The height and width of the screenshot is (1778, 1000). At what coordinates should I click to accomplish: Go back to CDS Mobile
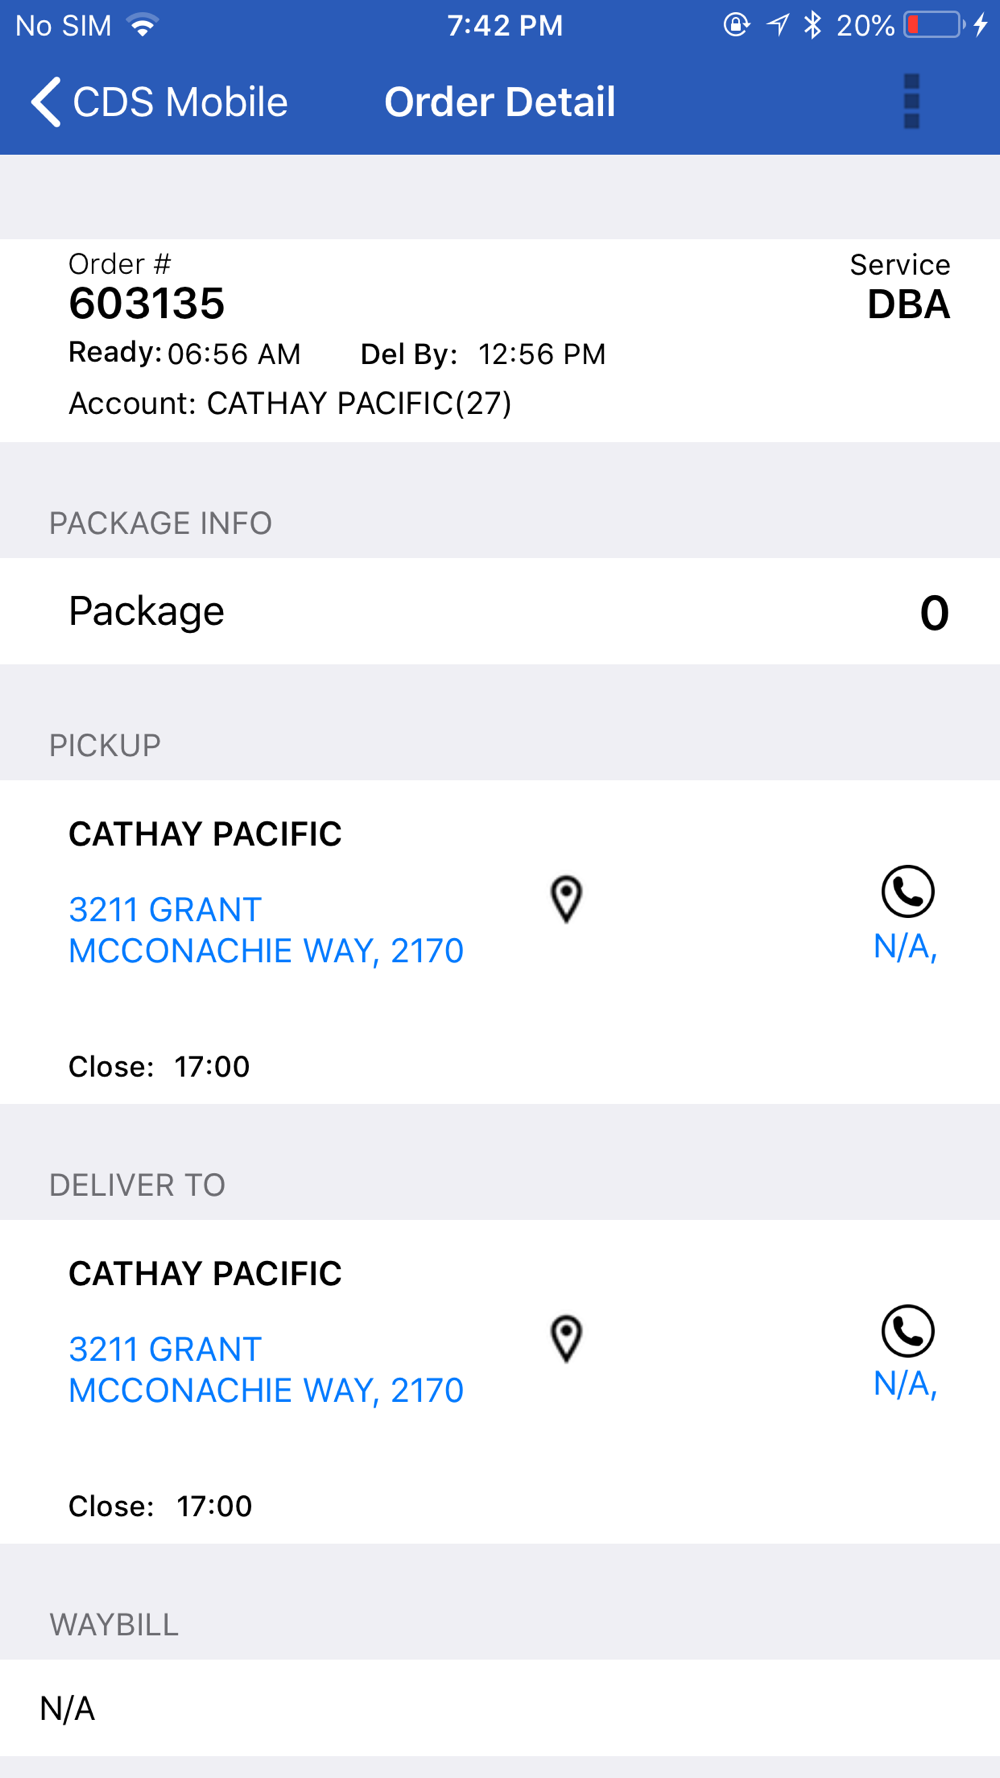[159, 102]
